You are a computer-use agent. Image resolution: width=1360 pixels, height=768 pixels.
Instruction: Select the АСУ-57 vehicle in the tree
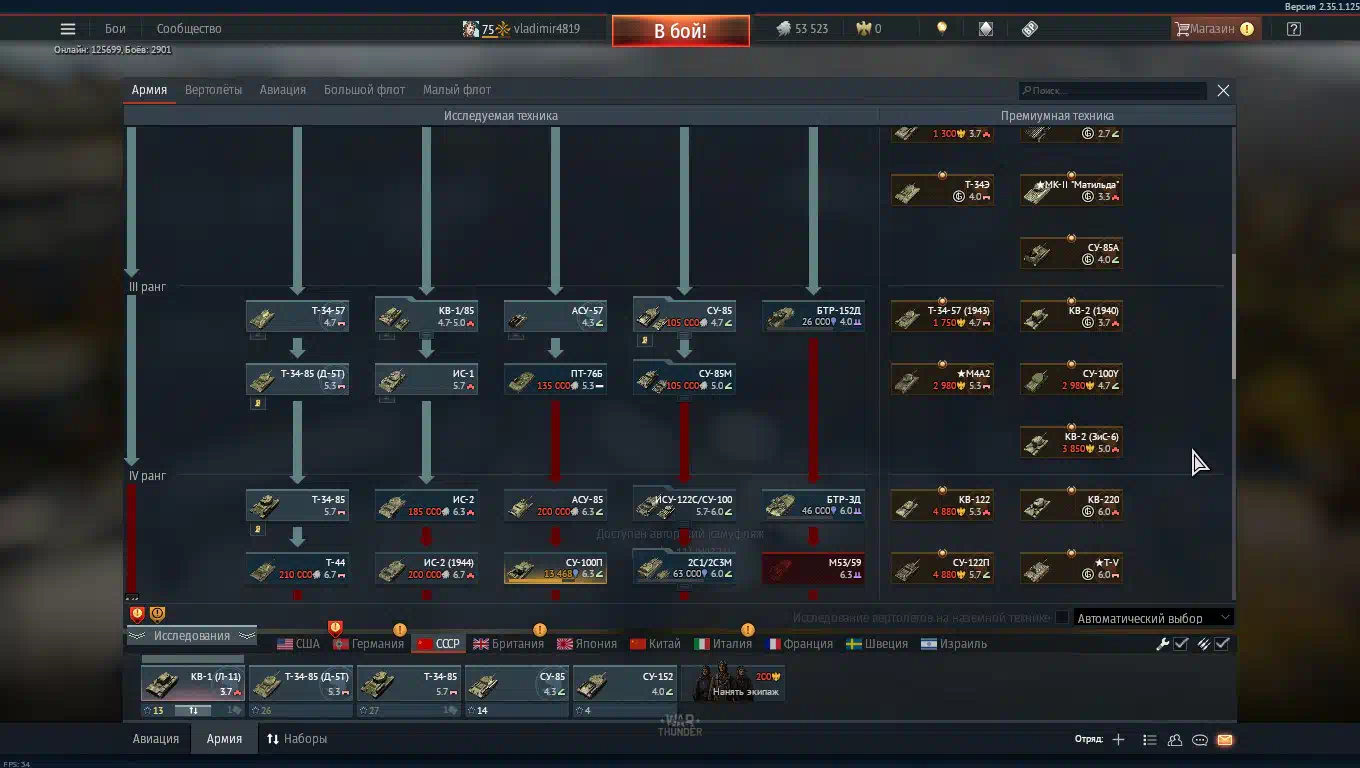[555, 317]
